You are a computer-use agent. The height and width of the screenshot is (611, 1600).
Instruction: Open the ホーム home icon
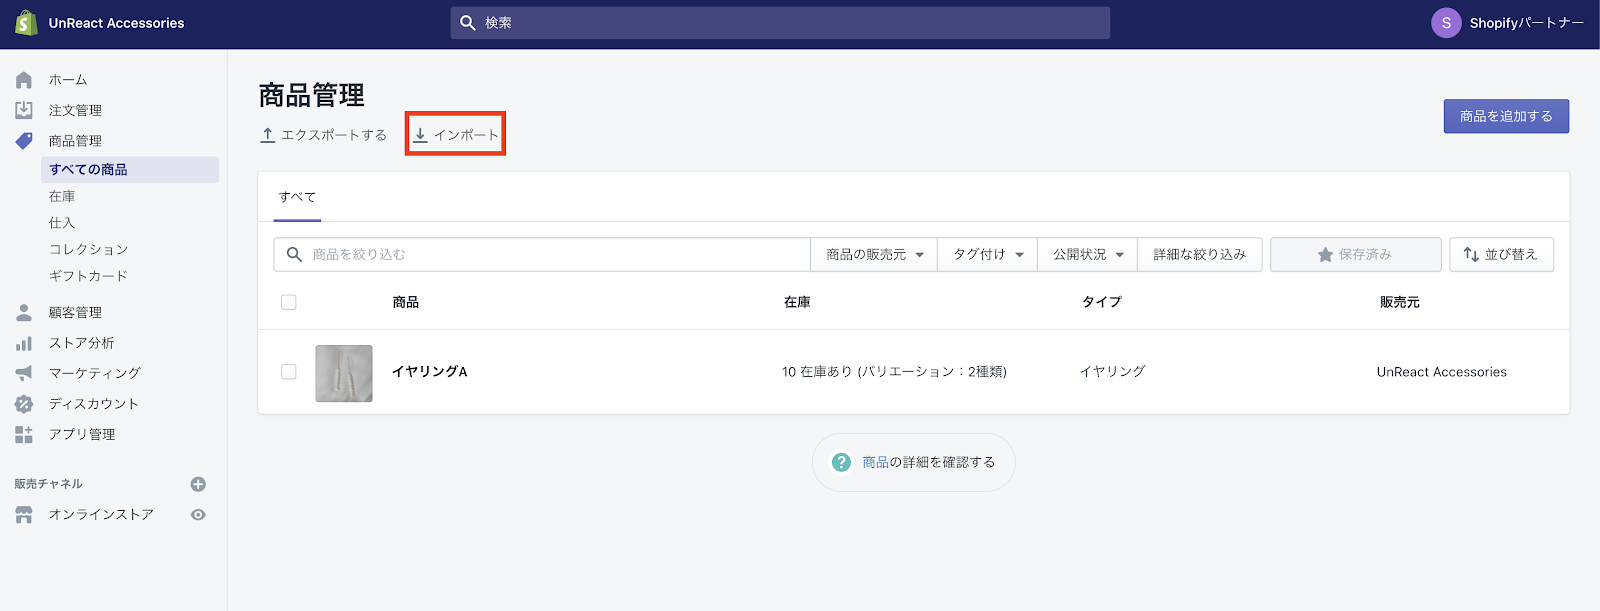point(24,80)
